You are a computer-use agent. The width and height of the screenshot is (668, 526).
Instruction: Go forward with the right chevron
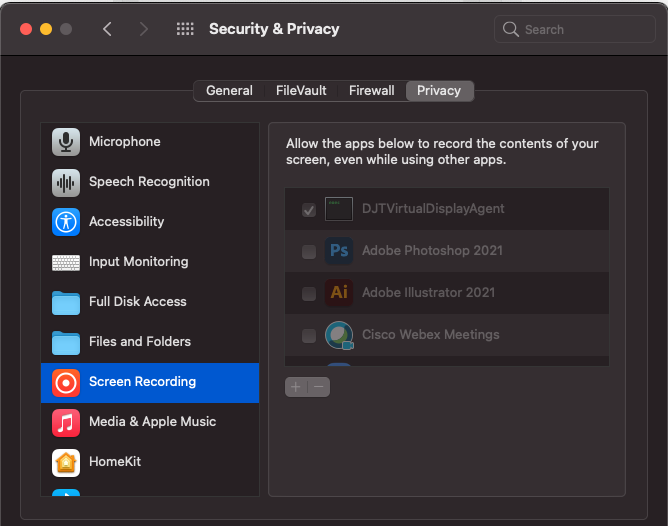144,29
